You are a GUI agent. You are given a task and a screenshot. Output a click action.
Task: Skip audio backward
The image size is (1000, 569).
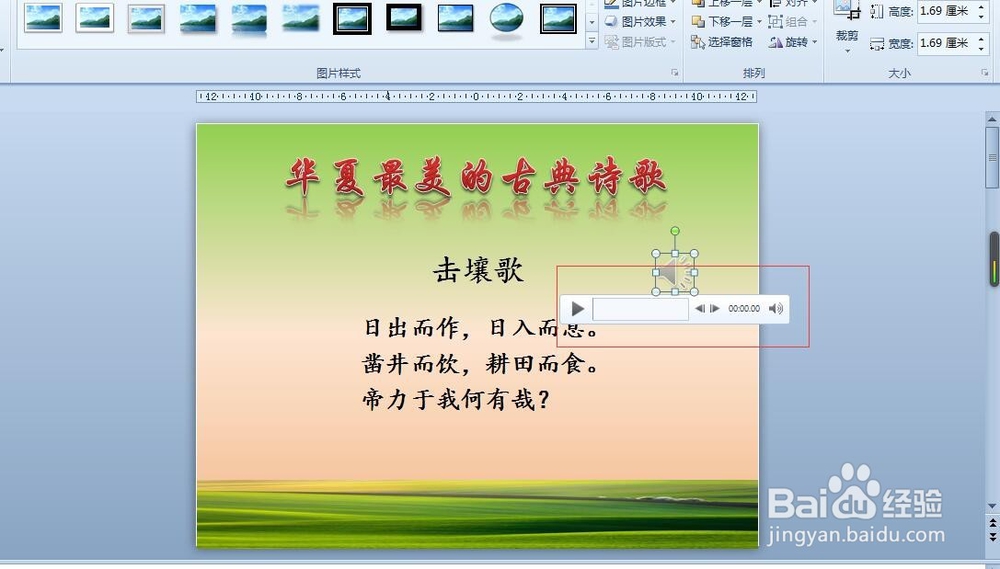pyautogui.click(x=700, y=309)
